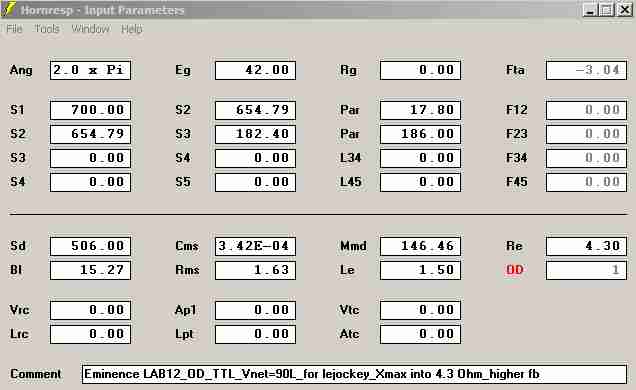Select the Rms field with 1.63

pos(256,270)
